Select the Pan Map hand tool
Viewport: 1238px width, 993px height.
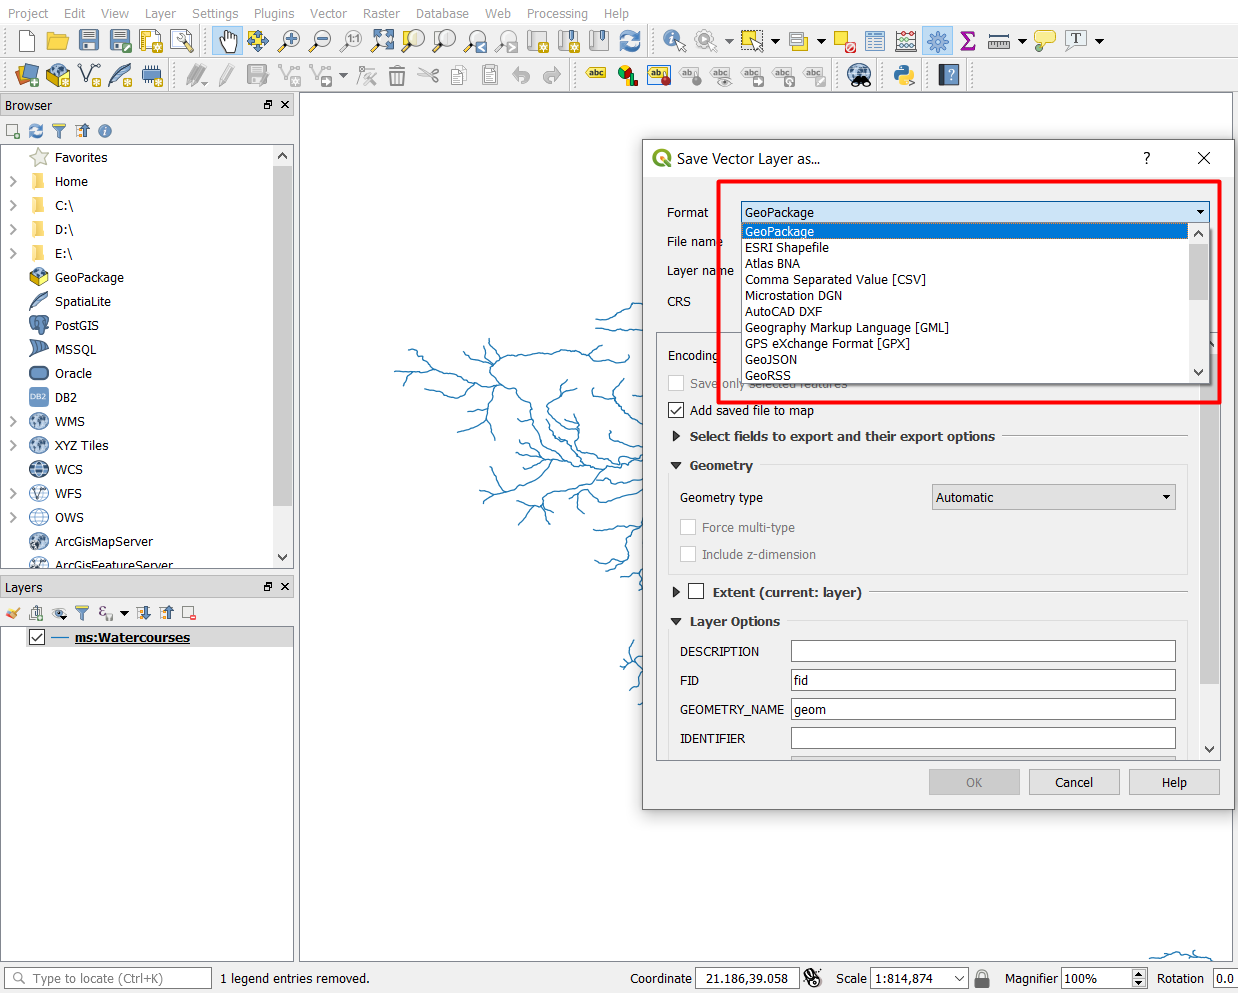coord(228,41)
